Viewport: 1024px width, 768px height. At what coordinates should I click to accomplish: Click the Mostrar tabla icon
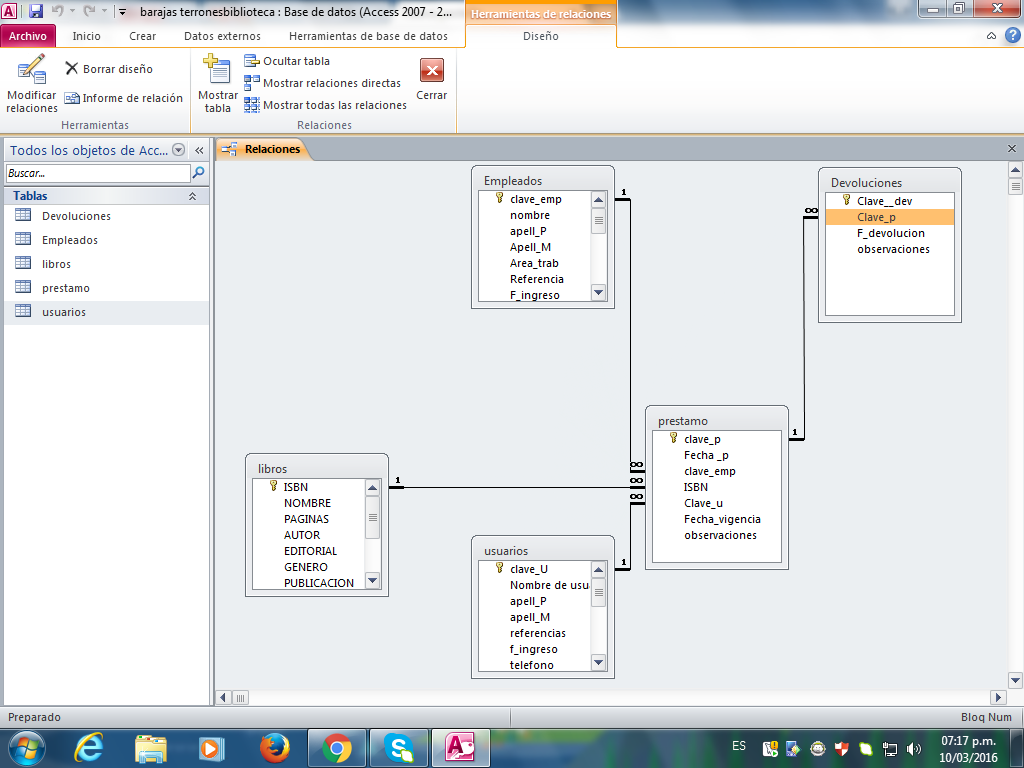point(217,72)
